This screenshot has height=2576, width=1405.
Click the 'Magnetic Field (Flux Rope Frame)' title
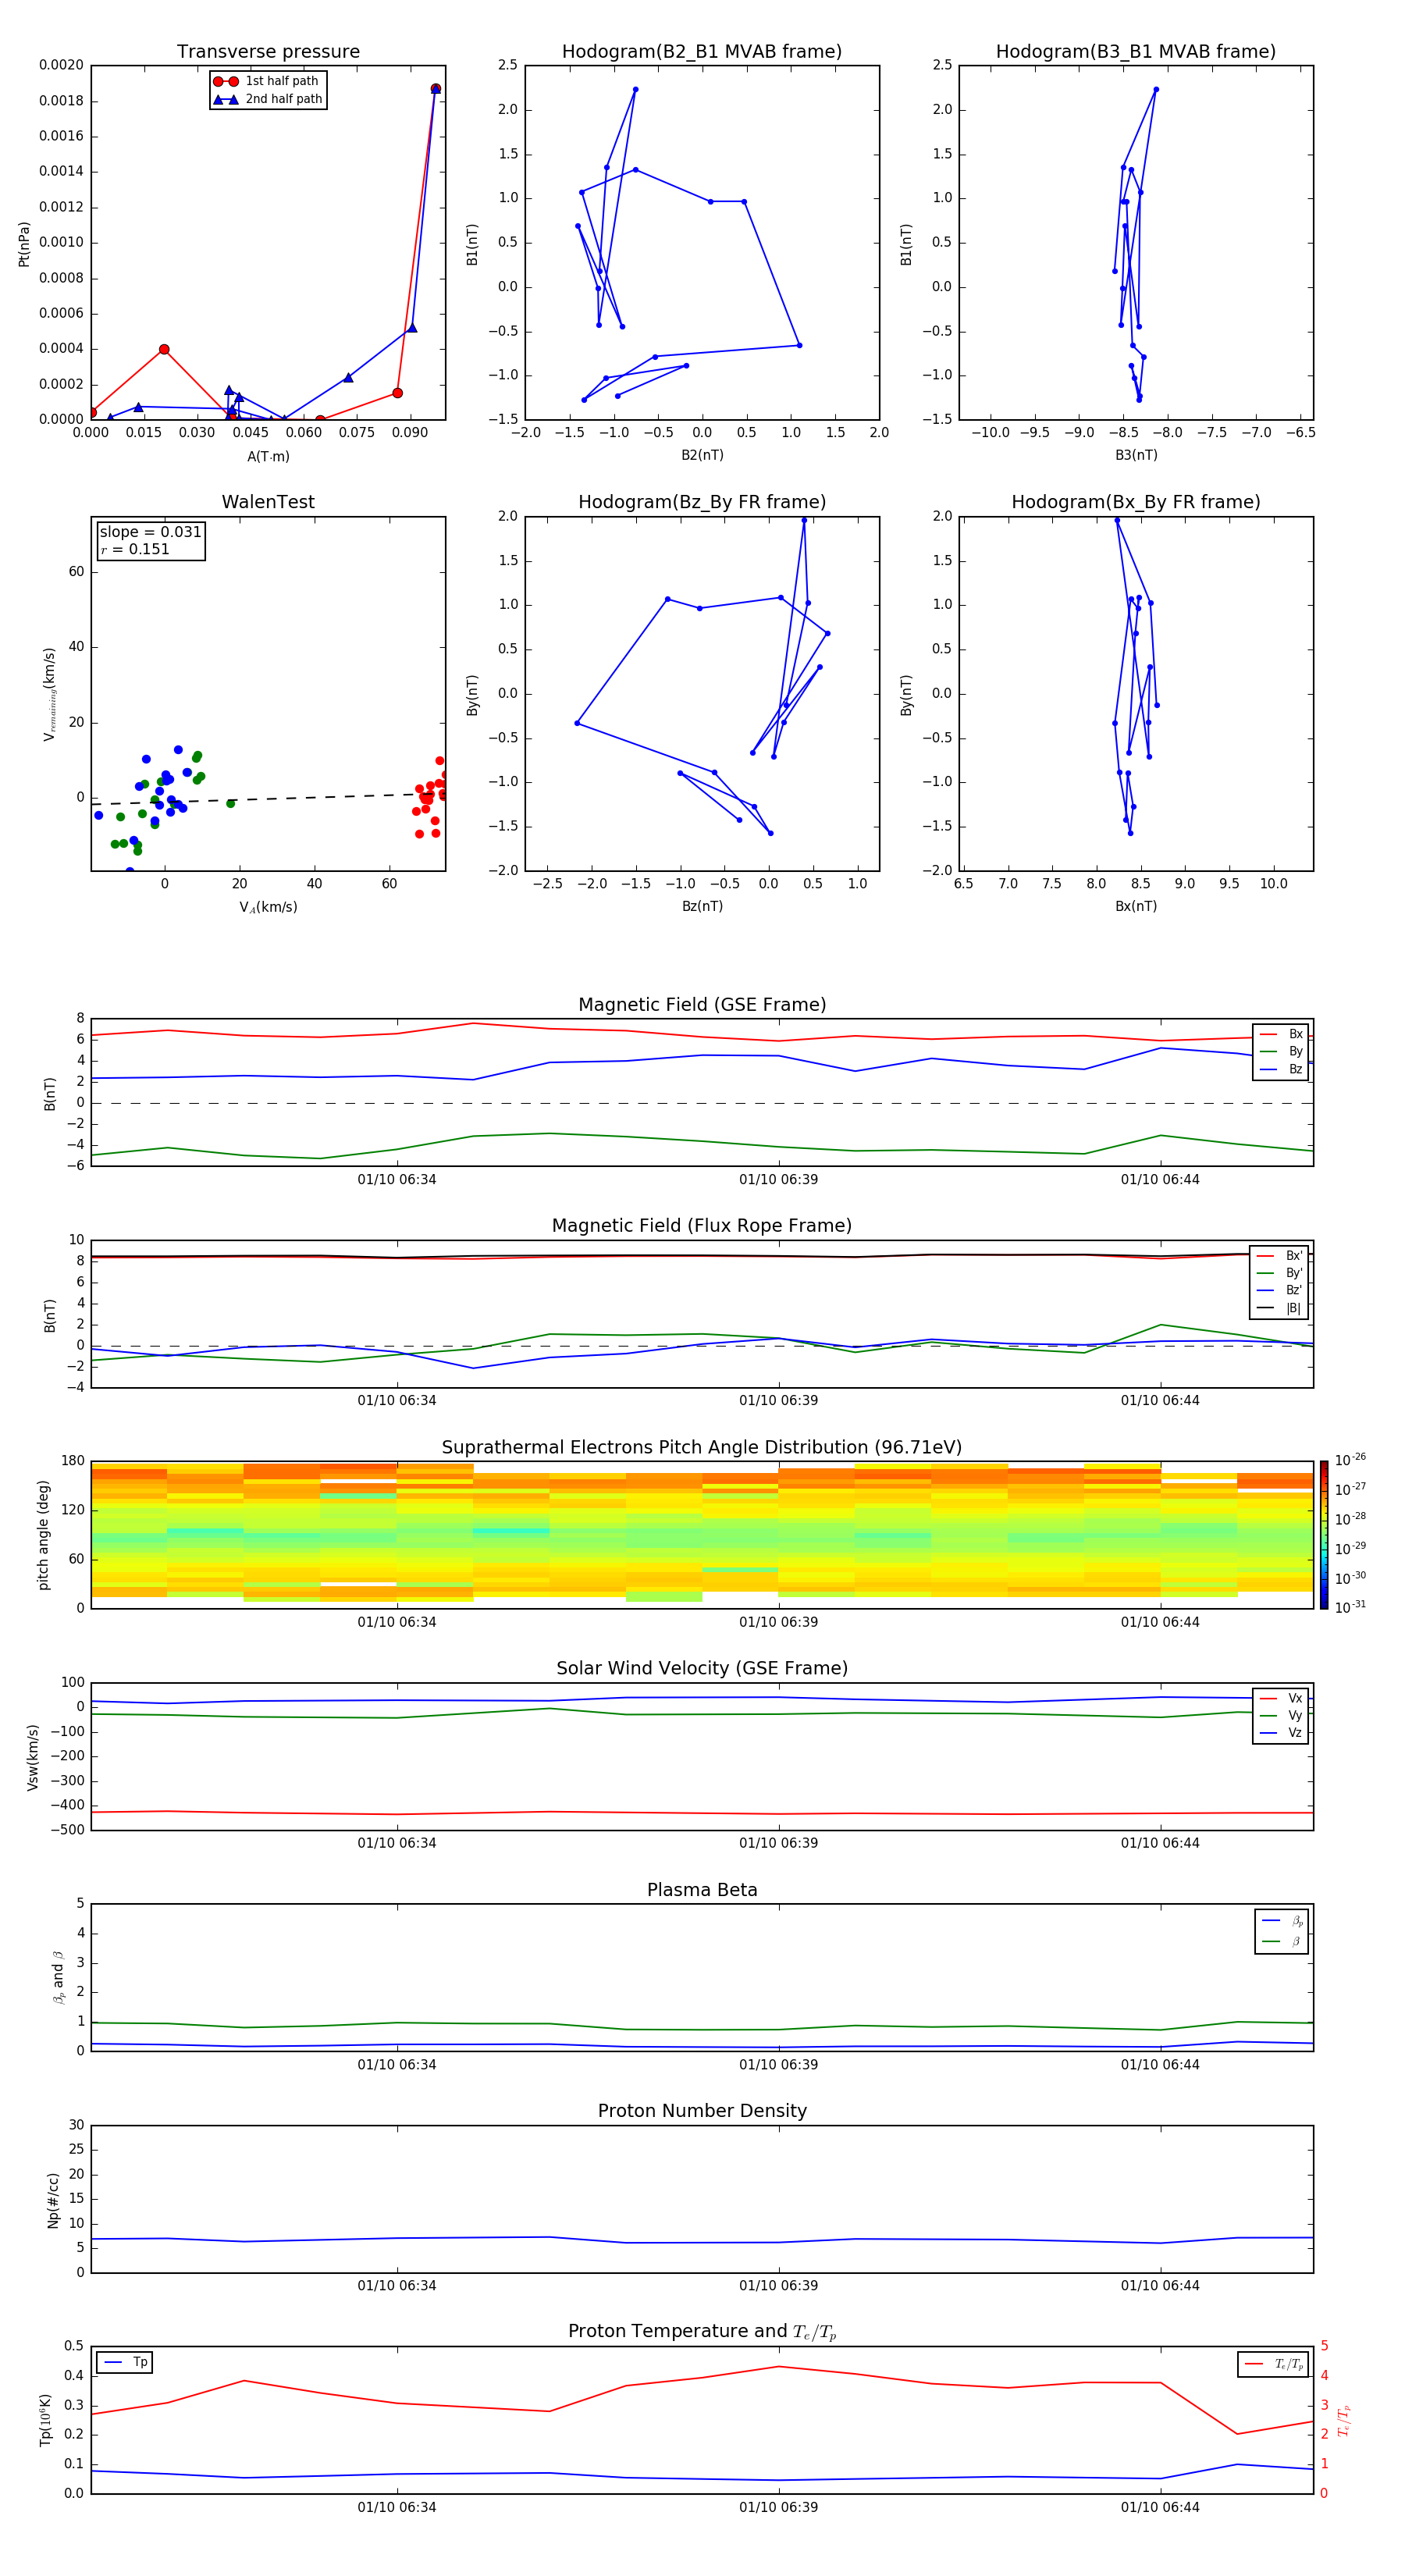pos(702,1226)
